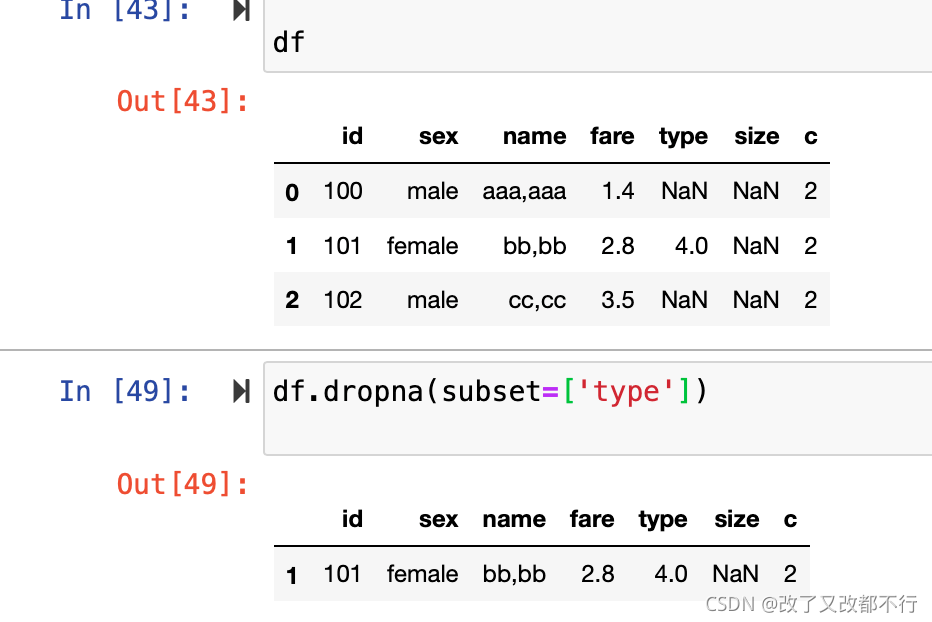Viewport: 932px width, 622px height.
Task: Click the 'name' header in Out[43] table
Action: (x=534, y=137)
